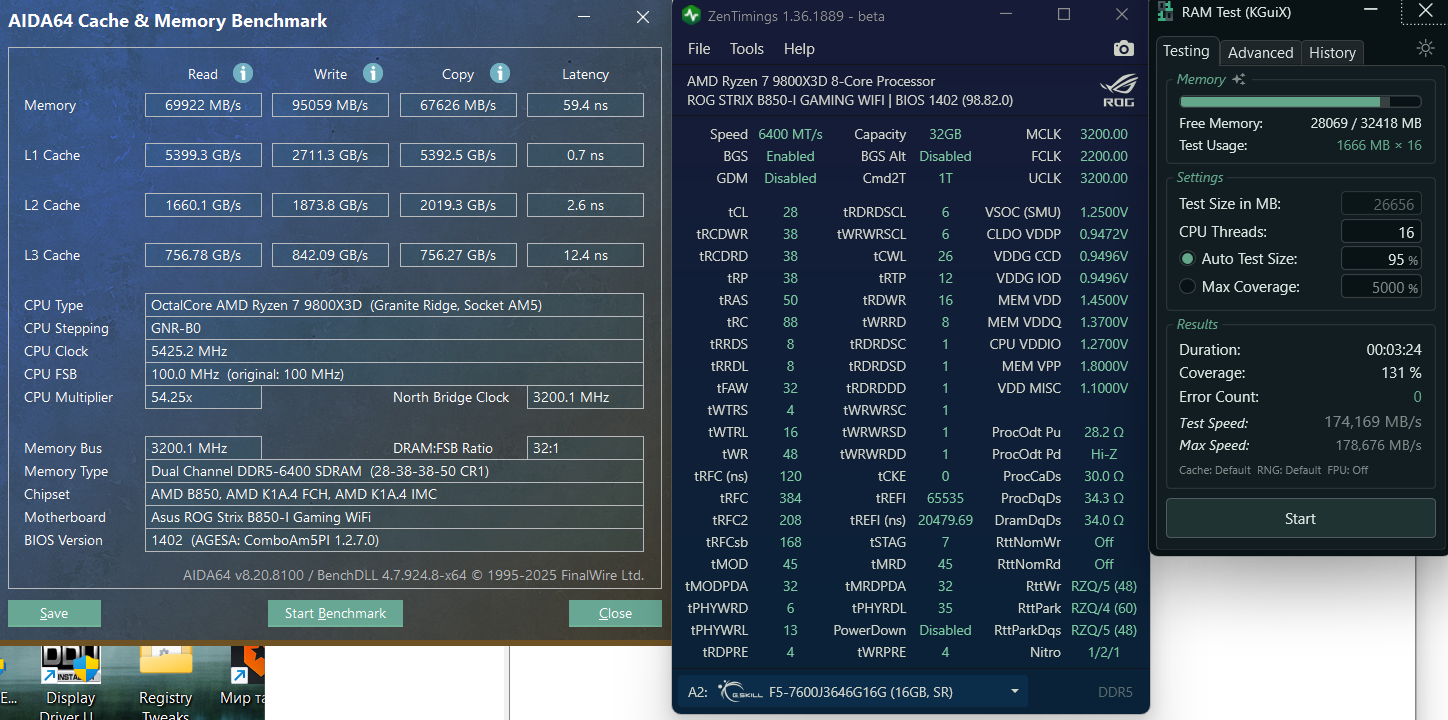Click the Memory Read value 69922 MB/s
Screen dimensions: 1448x720
[x=203, y=105]
